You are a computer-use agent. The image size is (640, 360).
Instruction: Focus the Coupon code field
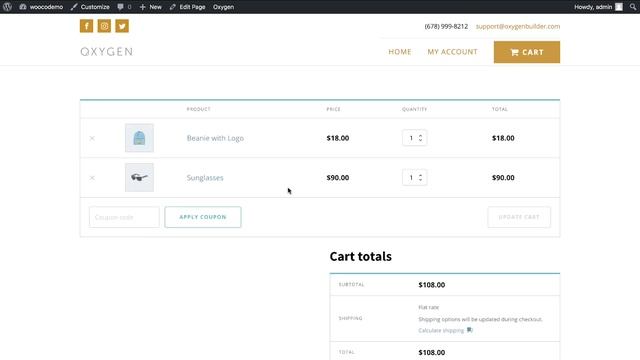point(124,217)
